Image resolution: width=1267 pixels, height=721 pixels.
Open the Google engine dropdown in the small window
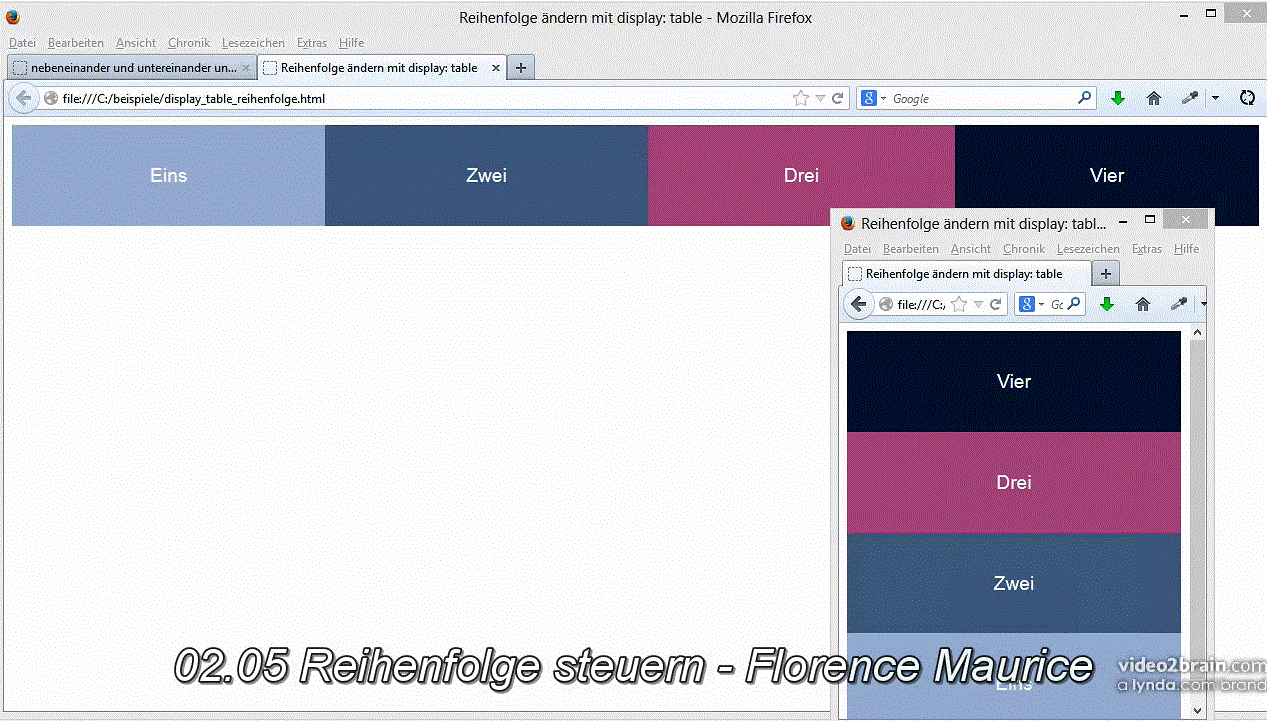click(x=1032, y=304)
